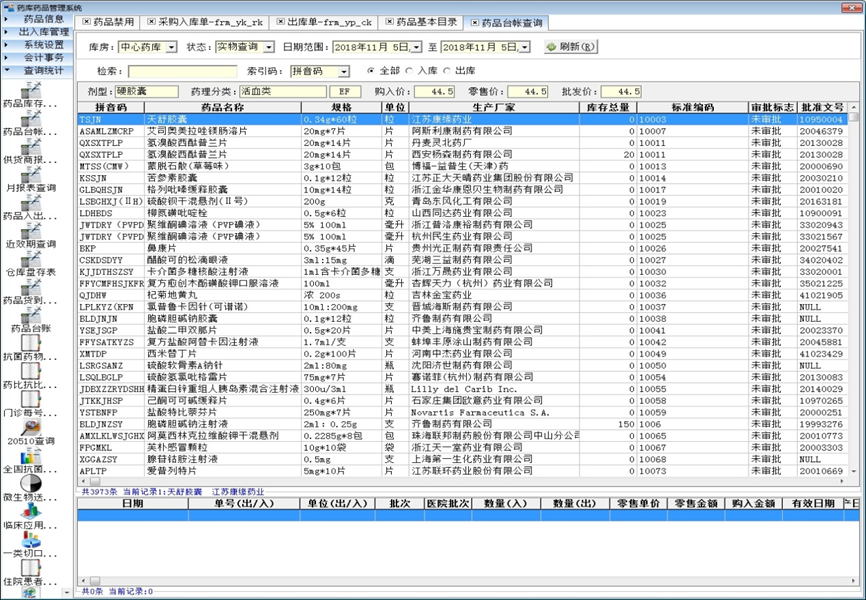The image size is (866, 600).
Task: Expand the 出入库管理 sidebar section
Action: point(36,32)
